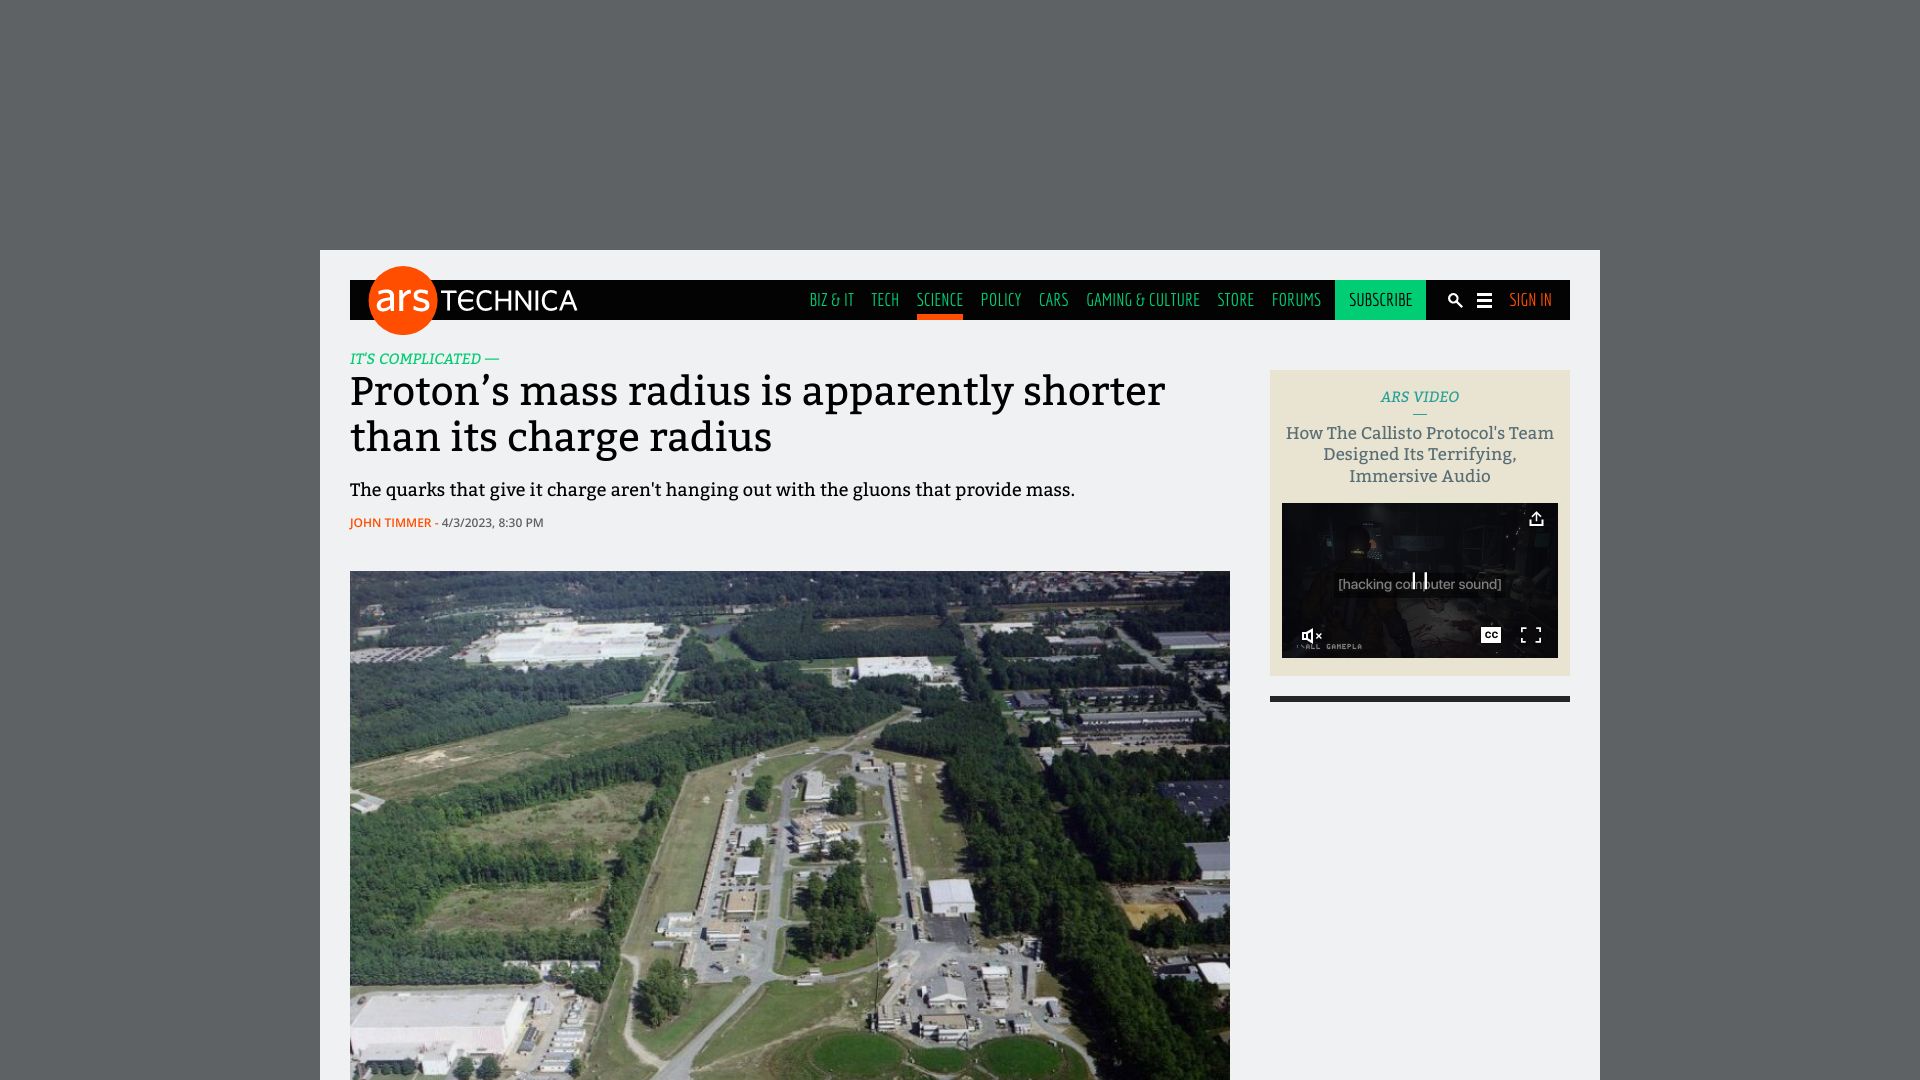Open the Gaming & Culture section
This screenshot has width=1920, height=1080.
[x=1142, y=300]
